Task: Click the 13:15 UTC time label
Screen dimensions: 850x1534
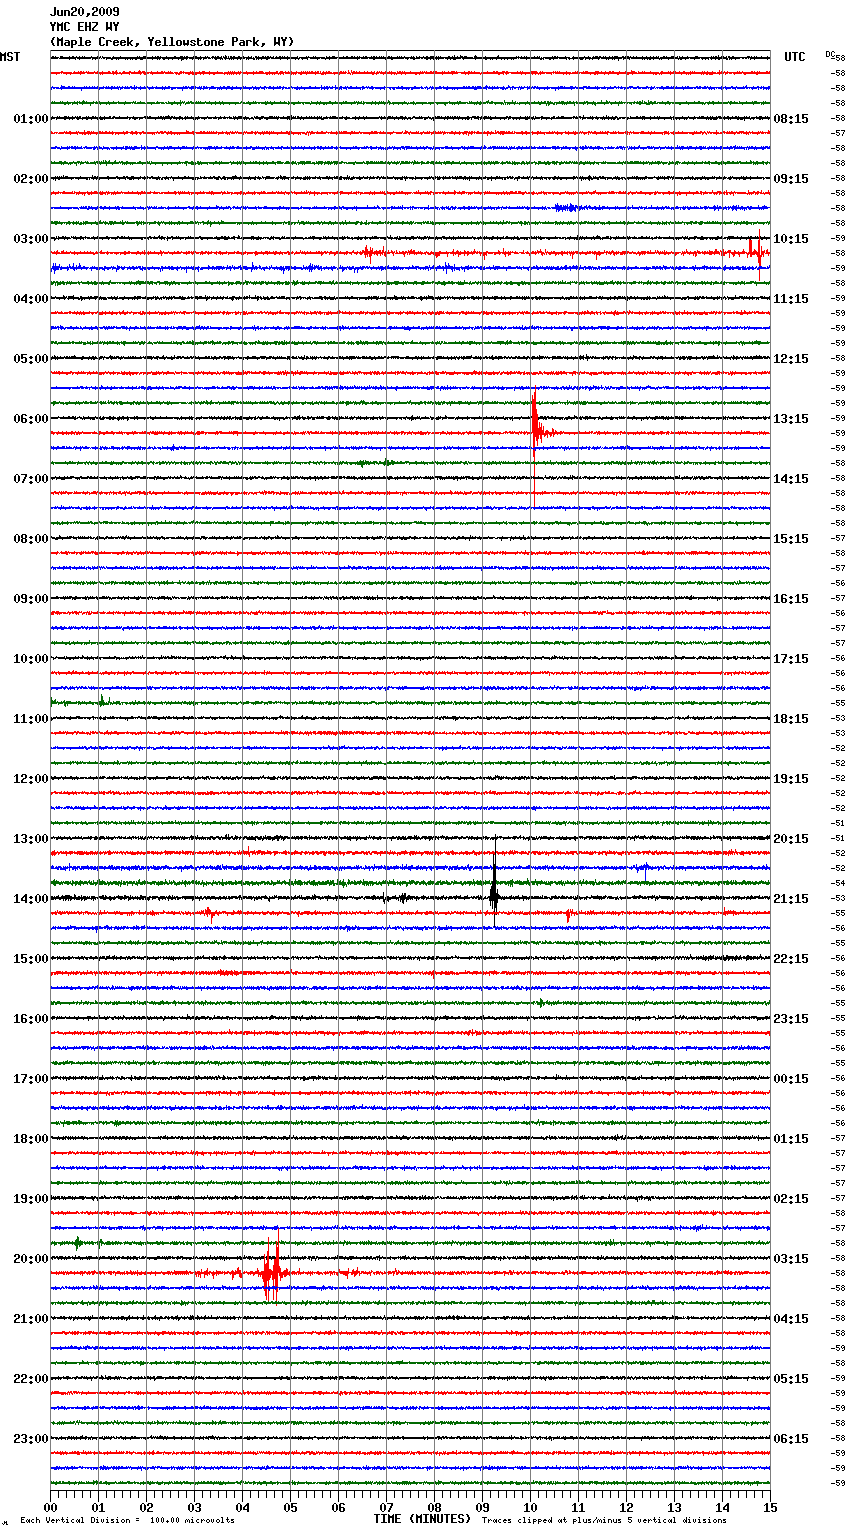Action: coord(791,419)
